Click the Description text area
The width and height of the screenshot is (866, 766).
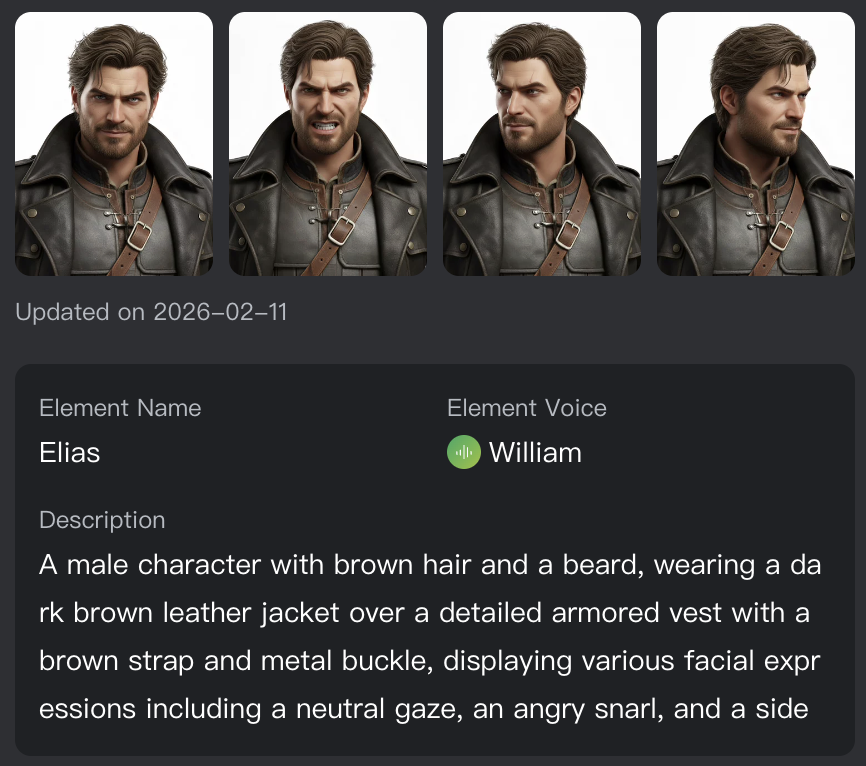(x=430, y=635)
